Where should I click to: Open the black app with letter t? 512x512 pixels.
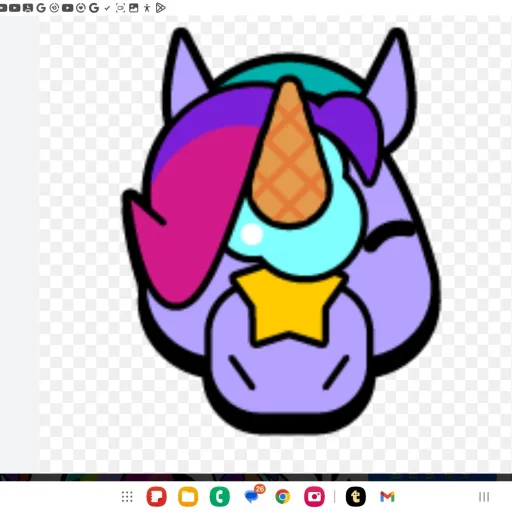click(x=355, y=497)
